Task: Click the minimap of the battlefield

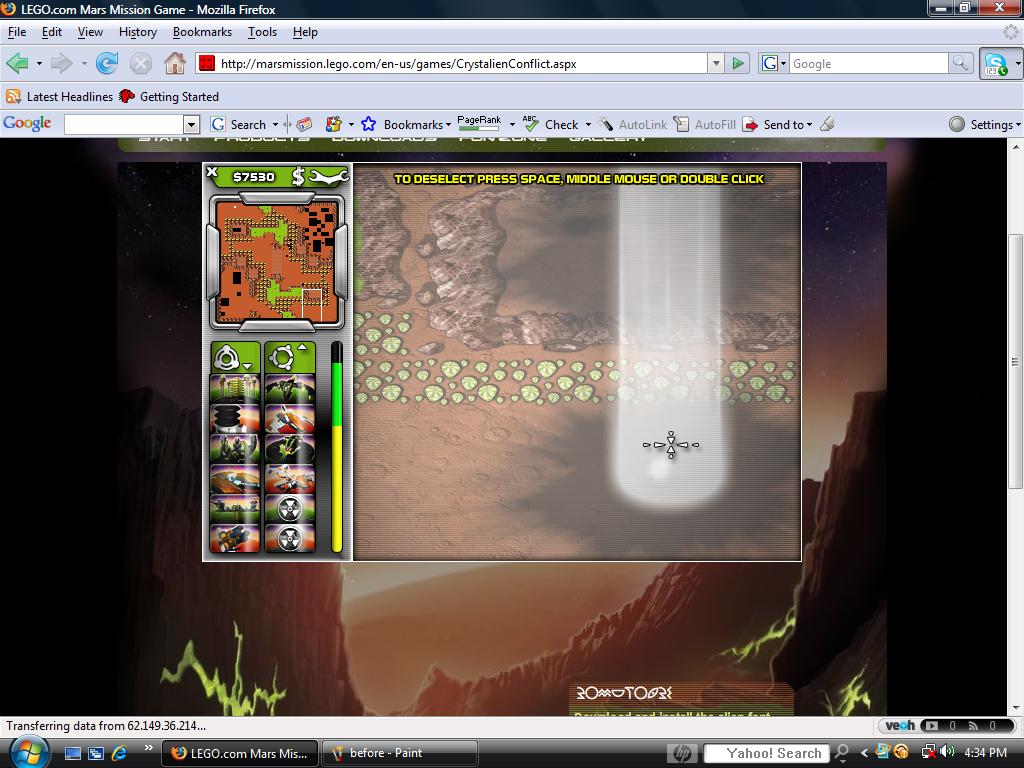Action: (x=277, y=261)
